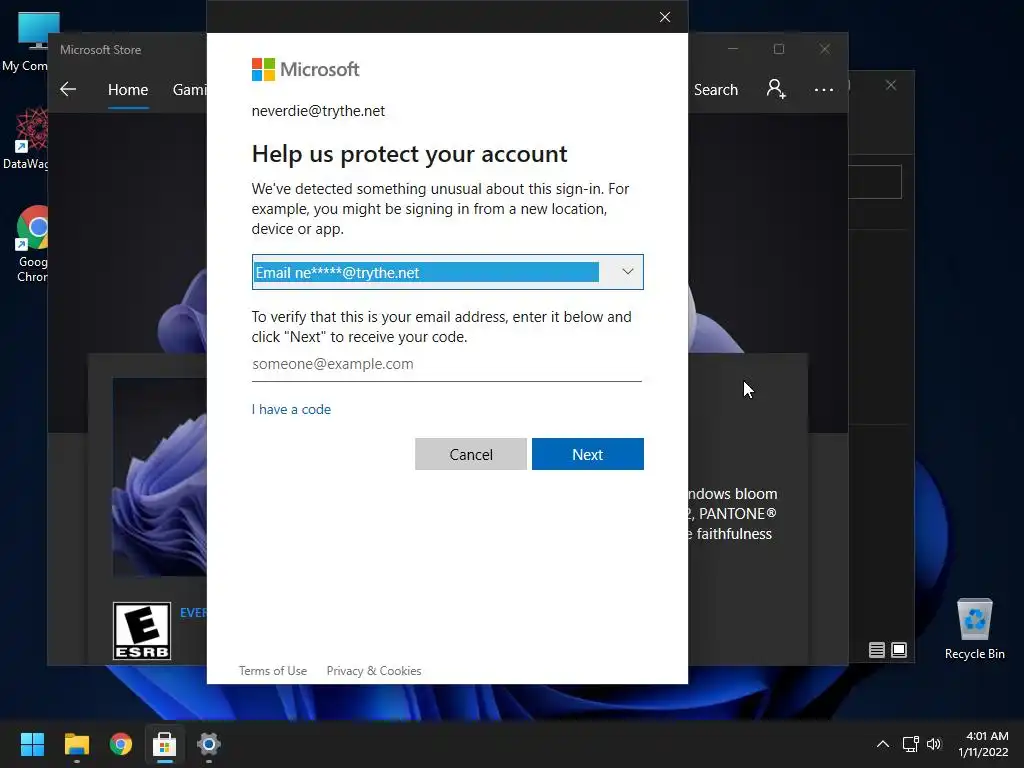1024x768 pixels.
Task: Expand the Email verification method dropdown
Action: [x=447, y=272]
